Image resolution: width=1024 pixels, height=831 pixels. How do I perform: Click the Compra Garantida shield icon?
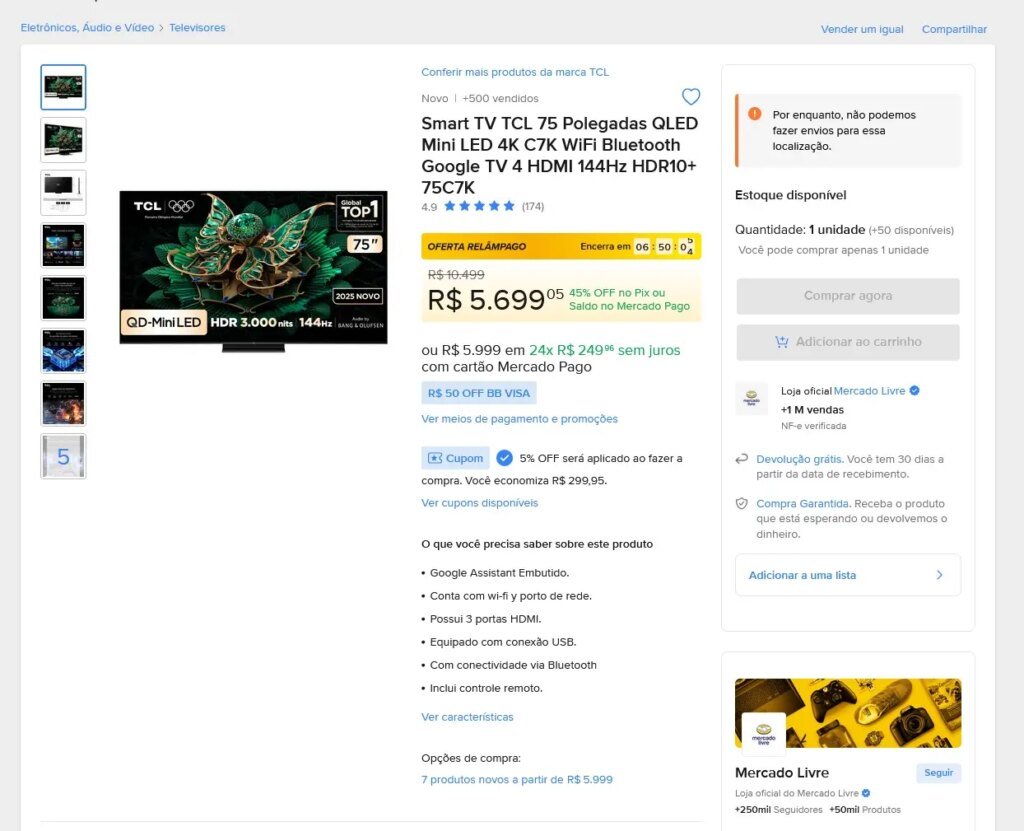coord(741,504)
